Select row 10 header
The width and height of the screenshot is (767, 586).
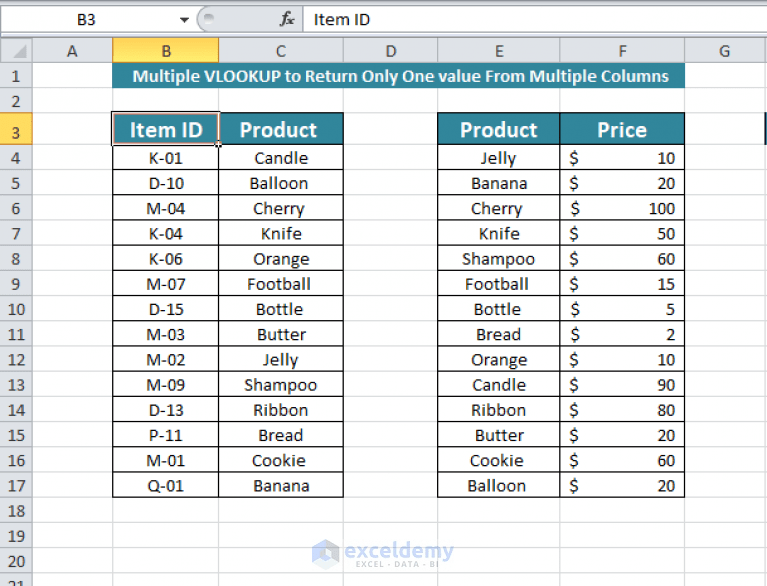pyautogui.click(x=16, y=309)
